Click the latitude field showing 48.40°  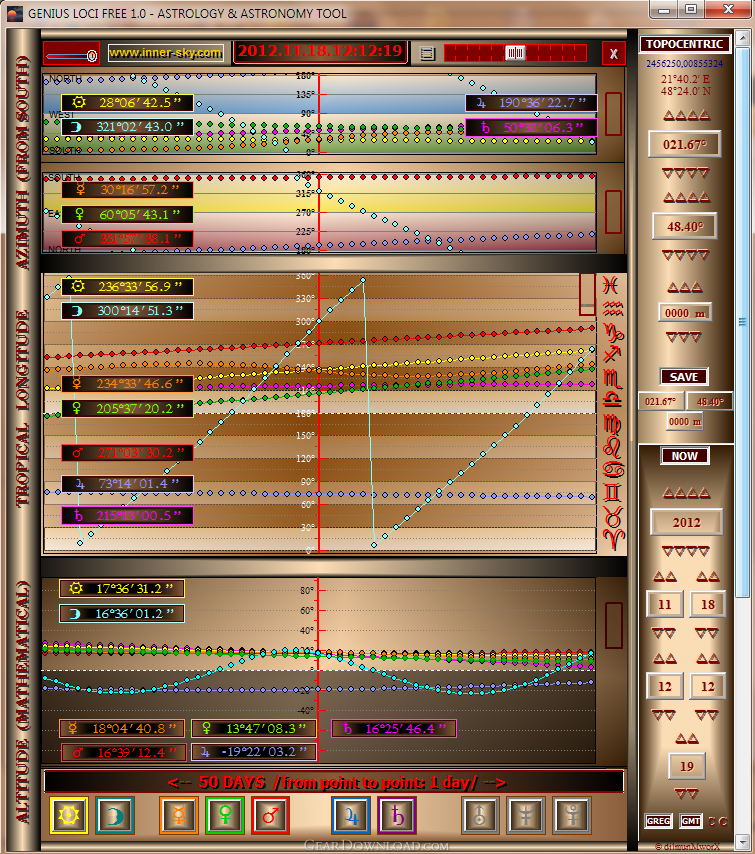pos(685,227)
